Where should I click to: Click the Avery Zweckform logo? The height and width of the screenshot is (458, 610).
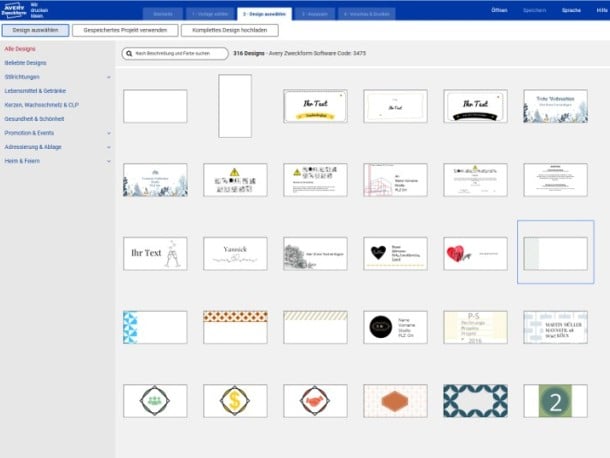click(x=14, y=10)
